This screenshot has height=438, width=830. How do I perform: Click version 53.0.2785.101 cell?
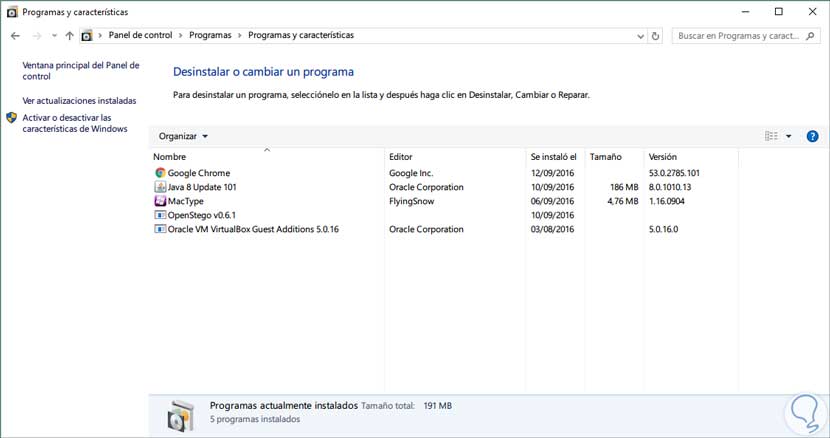point(674,173)
